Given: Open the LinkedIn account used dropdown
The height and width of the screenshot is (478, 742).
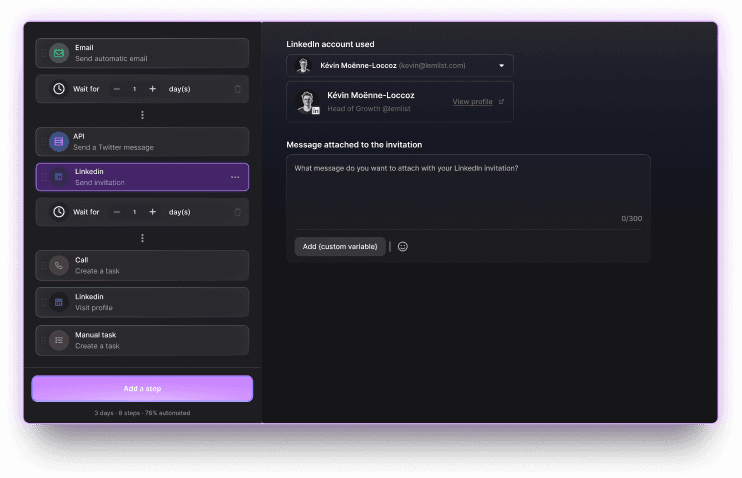Looking at the screenshot, I should (x=400, y=65).
